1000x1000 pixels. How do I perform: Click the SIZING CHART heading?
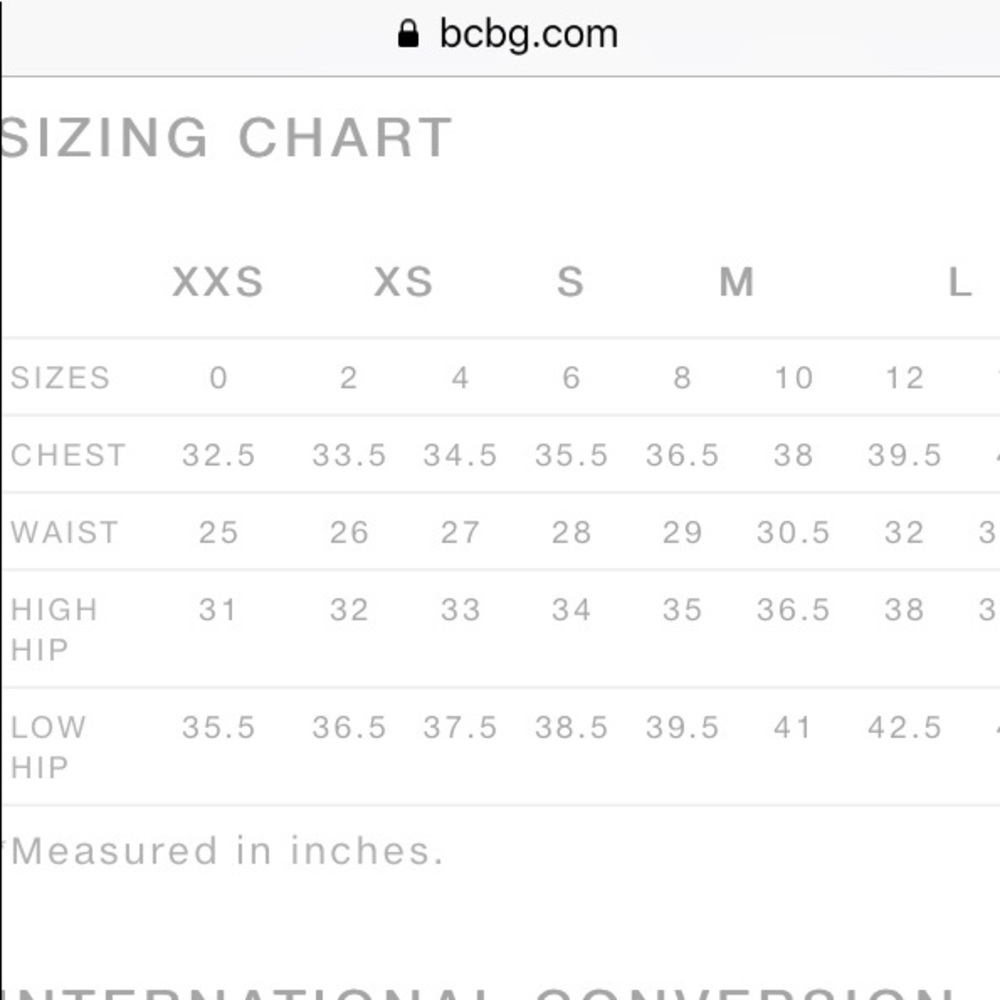point(227,137)
